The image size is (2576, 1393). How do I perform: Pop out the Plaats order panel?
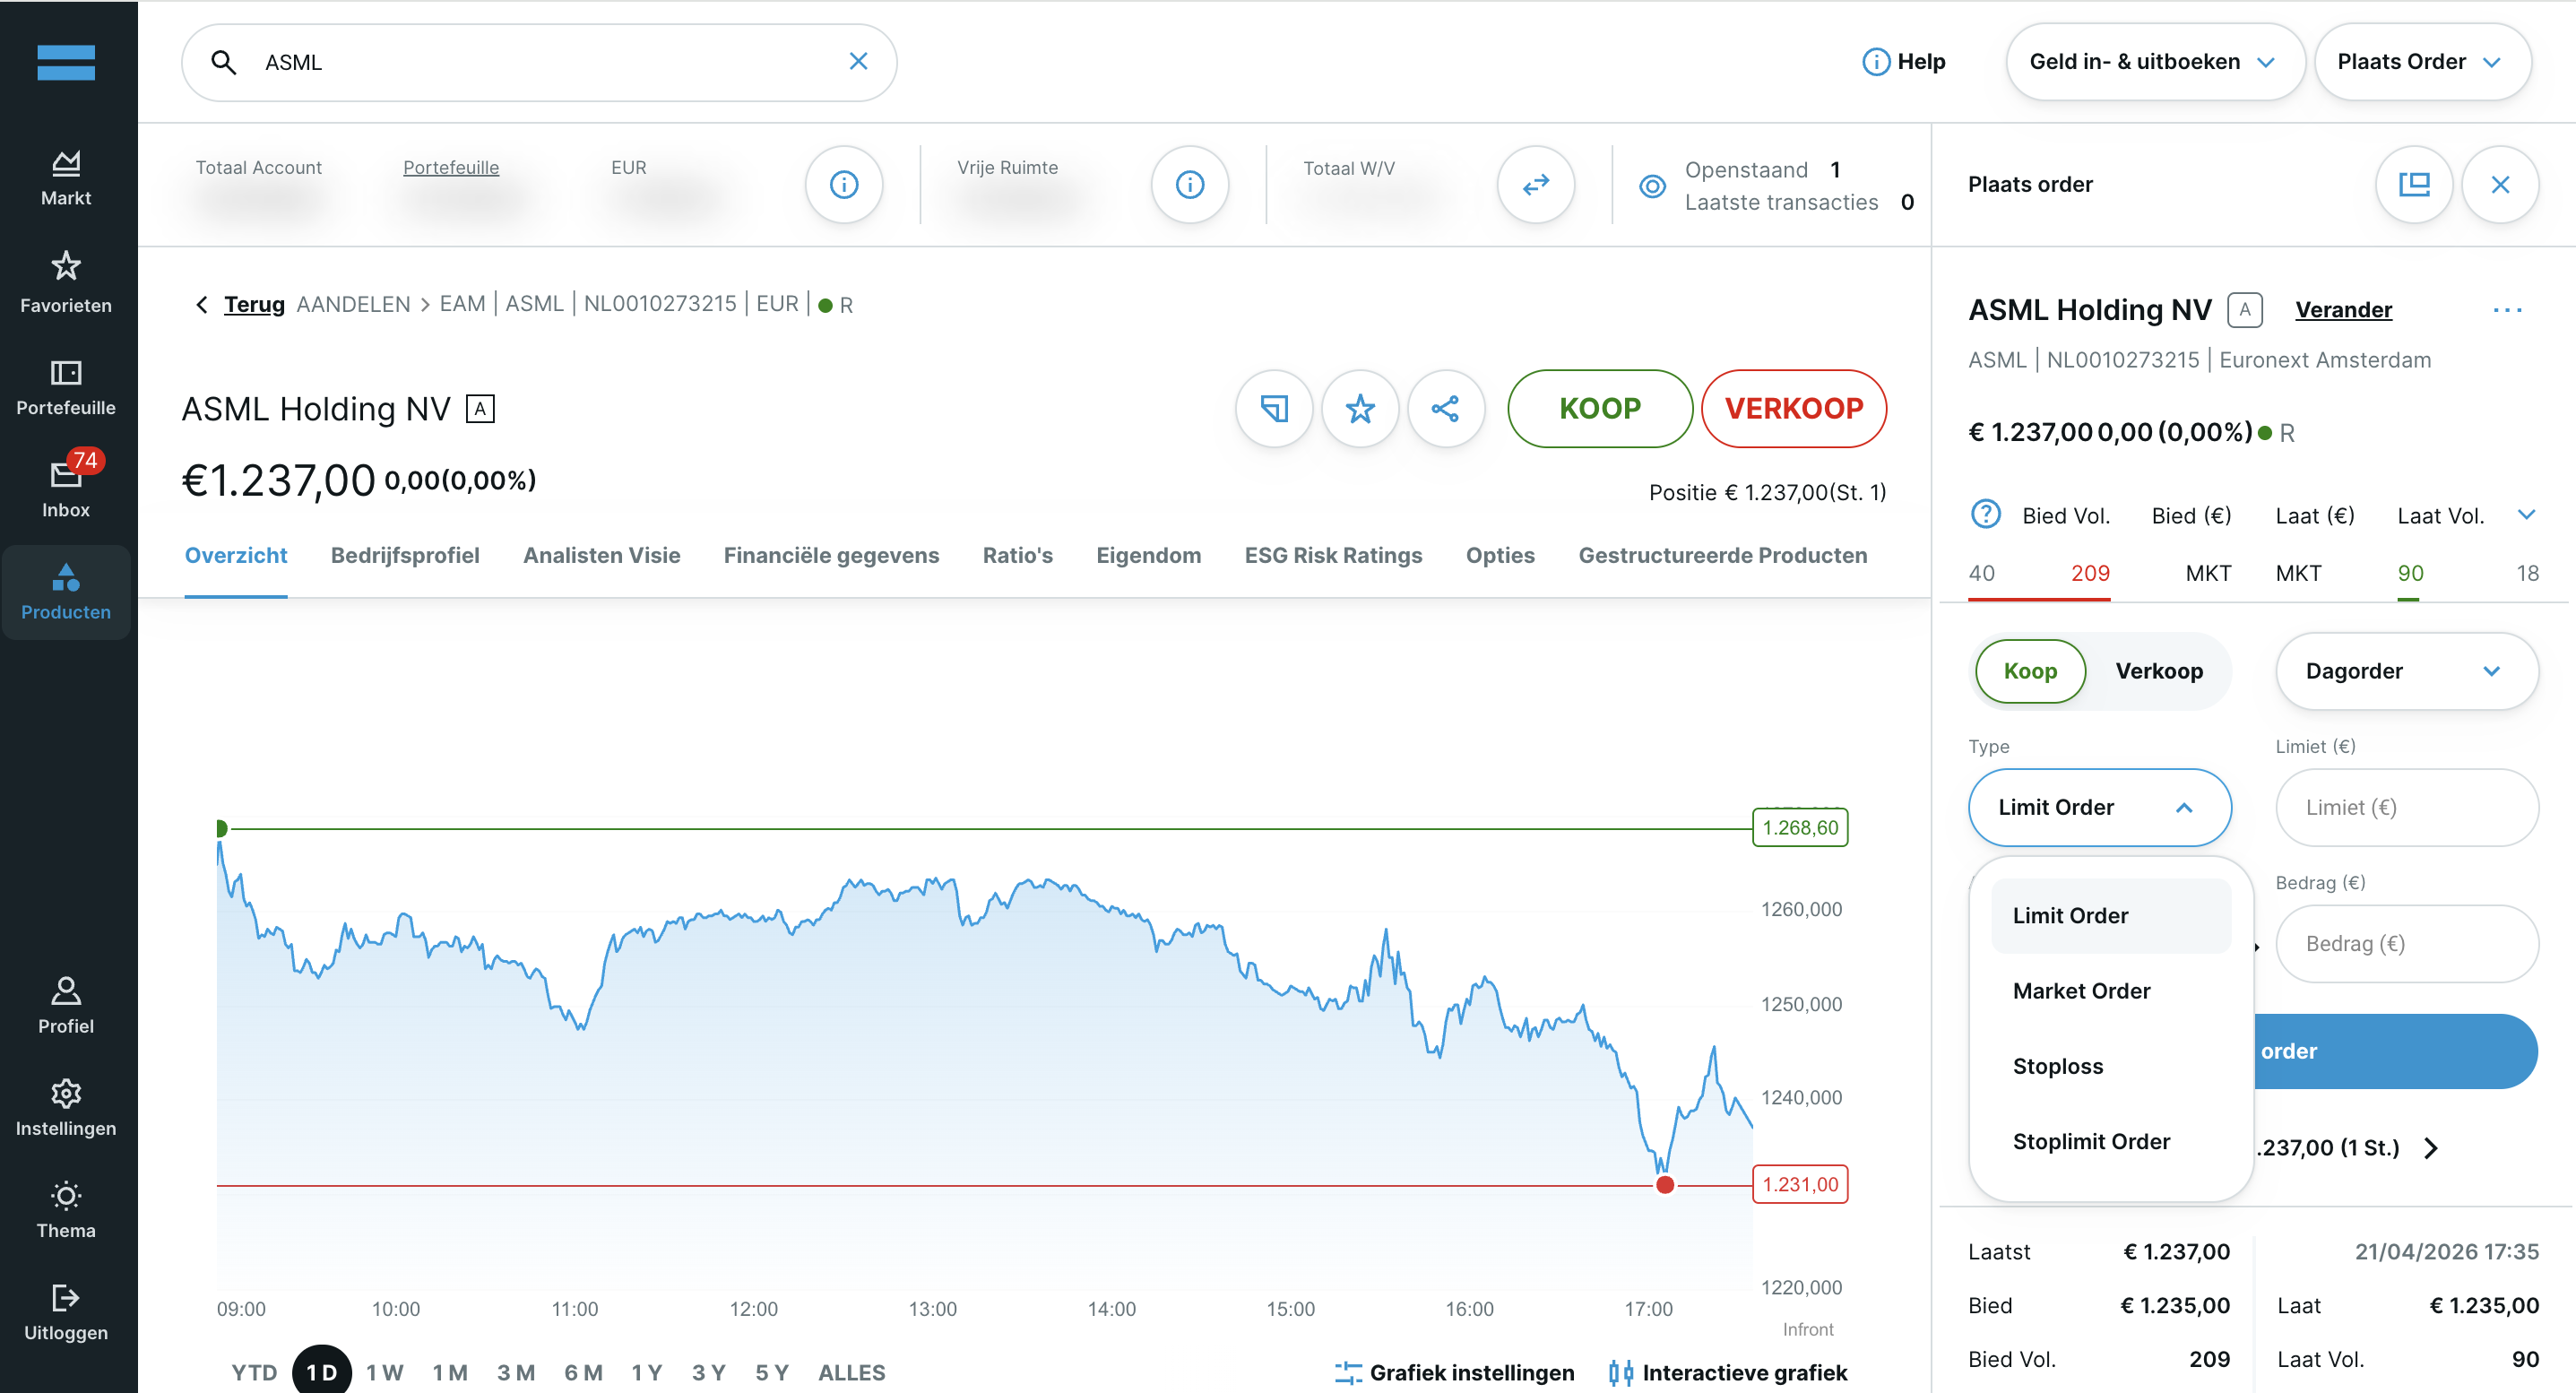pyautogui.click(x=2414, y=184)
